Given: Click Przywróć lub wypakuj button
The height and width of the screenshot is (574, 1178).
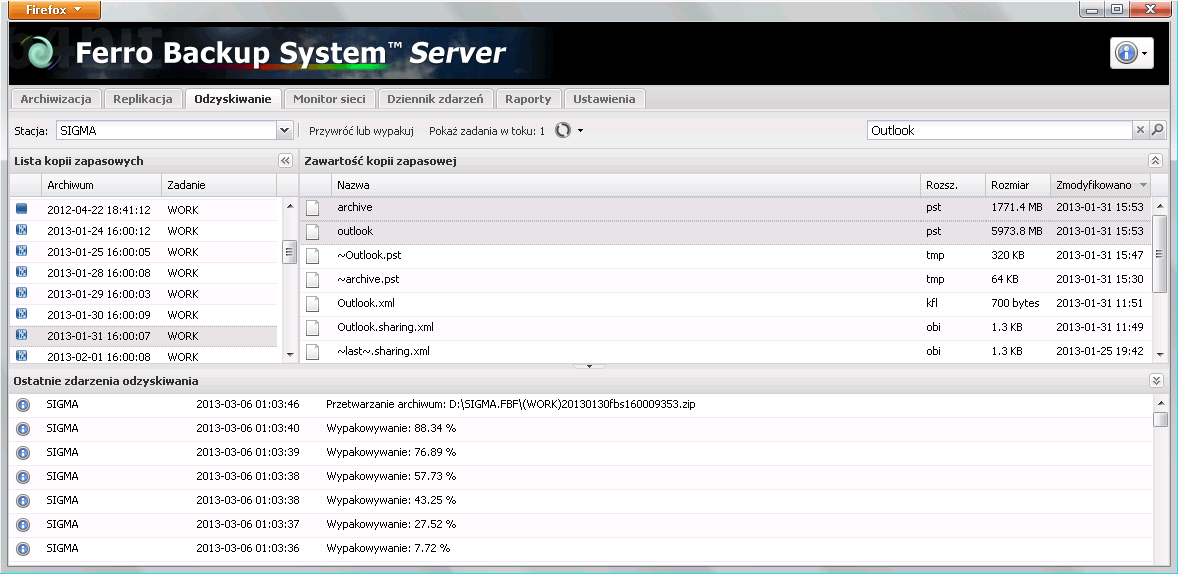Looking at the screenshot, I should (361, 131).
